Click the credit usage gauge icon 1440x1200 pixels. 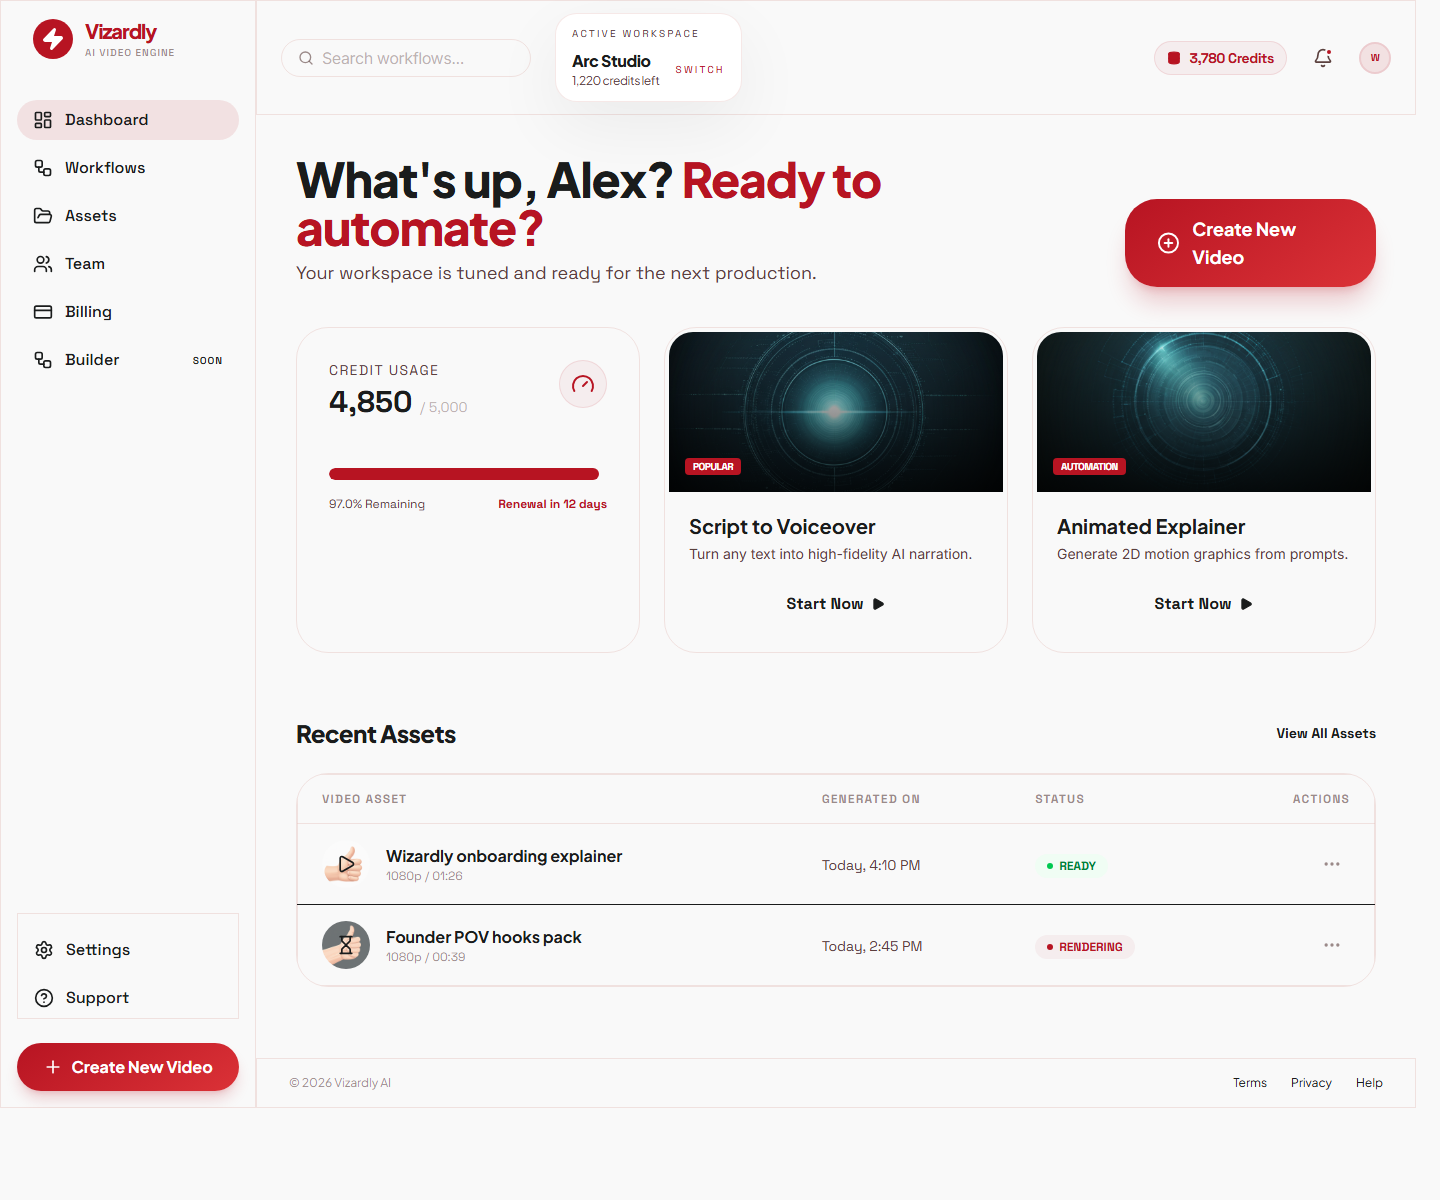583,384
